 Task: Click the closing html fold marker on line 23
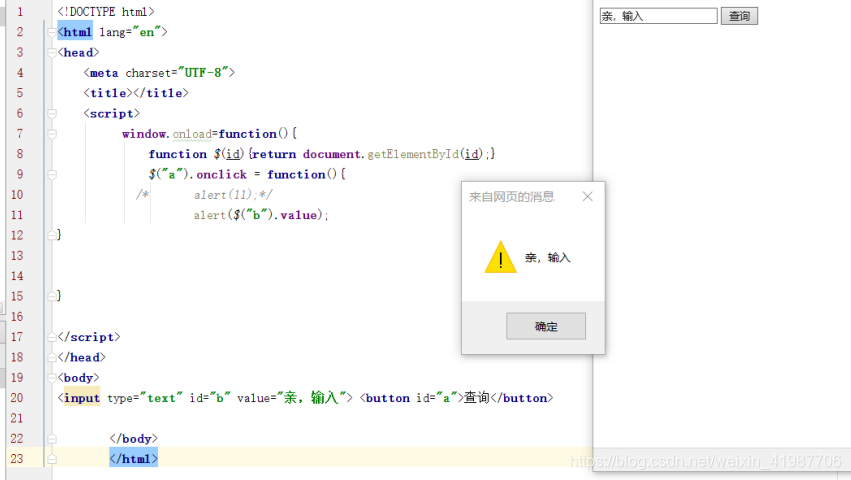point(52,459)
